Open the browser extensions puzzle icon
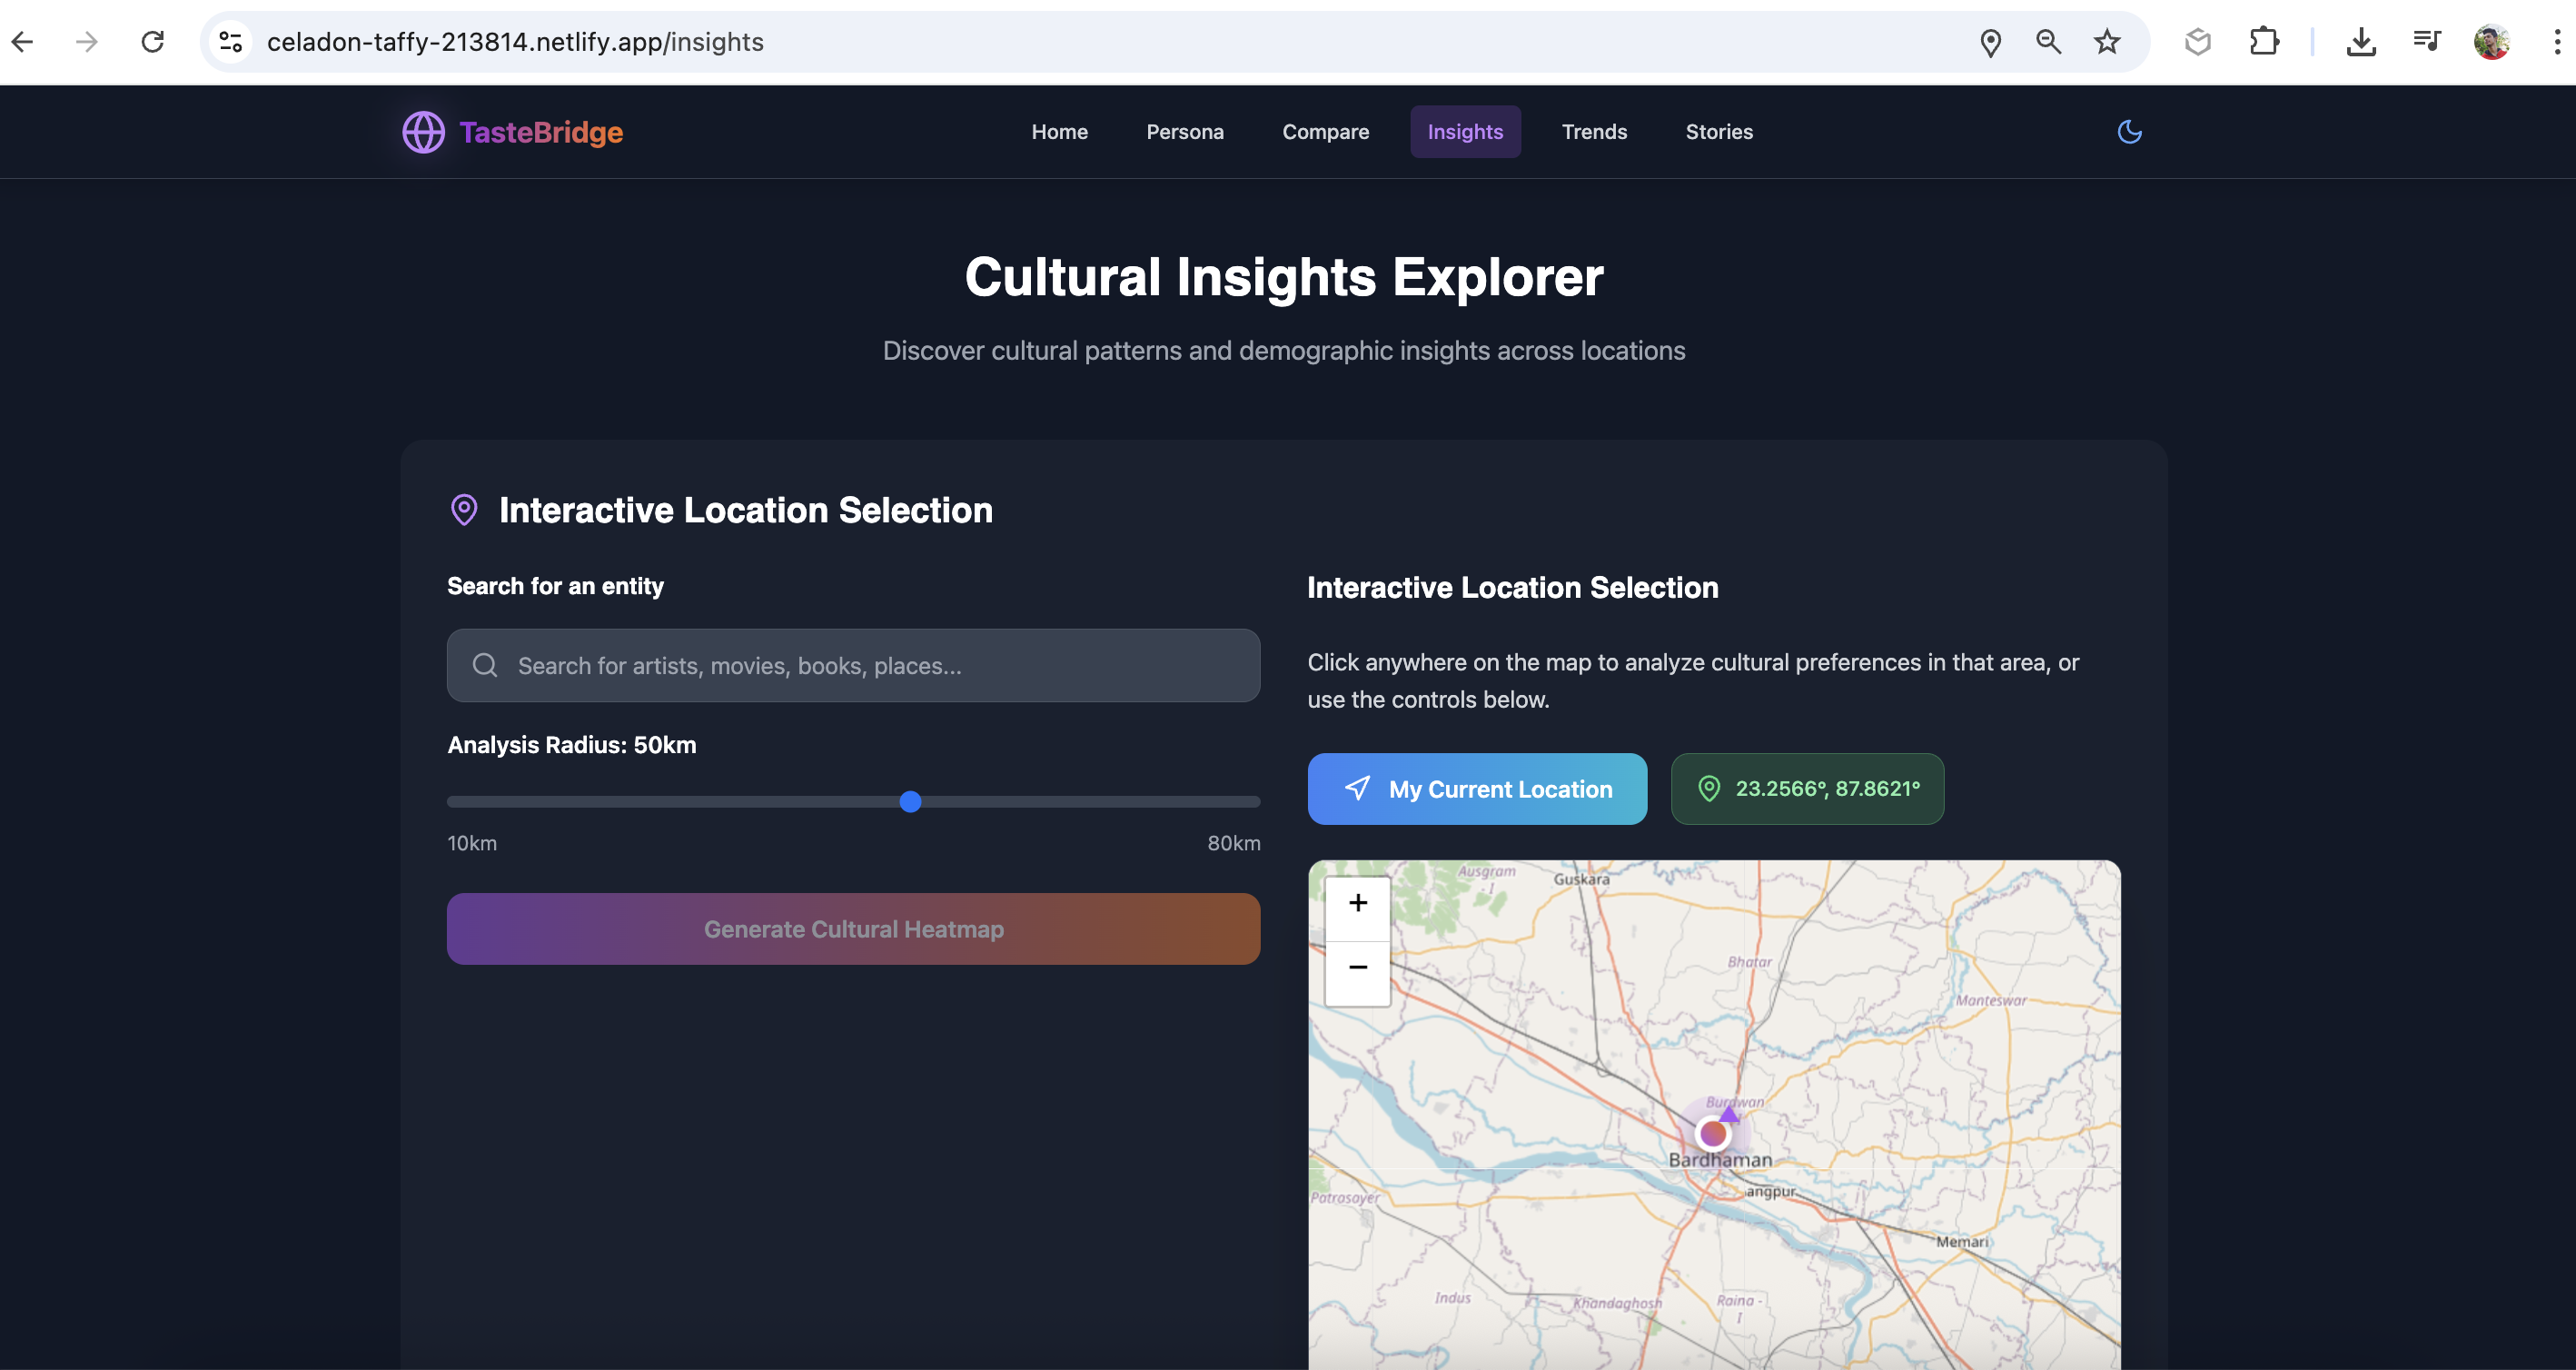Image resolution: width=2576 pixels, height=1370 pixels. click(2264, 42)
